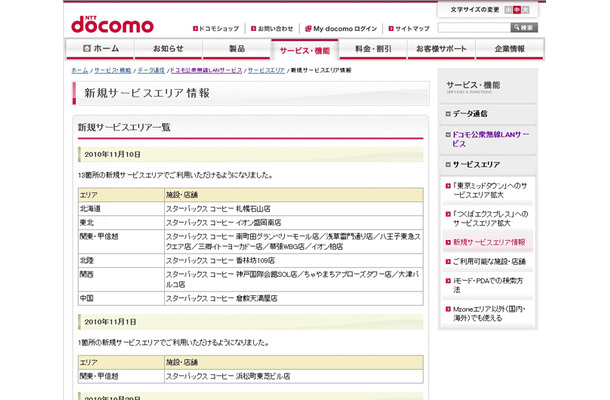Open ドコモ公衆無線LANサービス in the sidebar

click(x=490, y=139)
